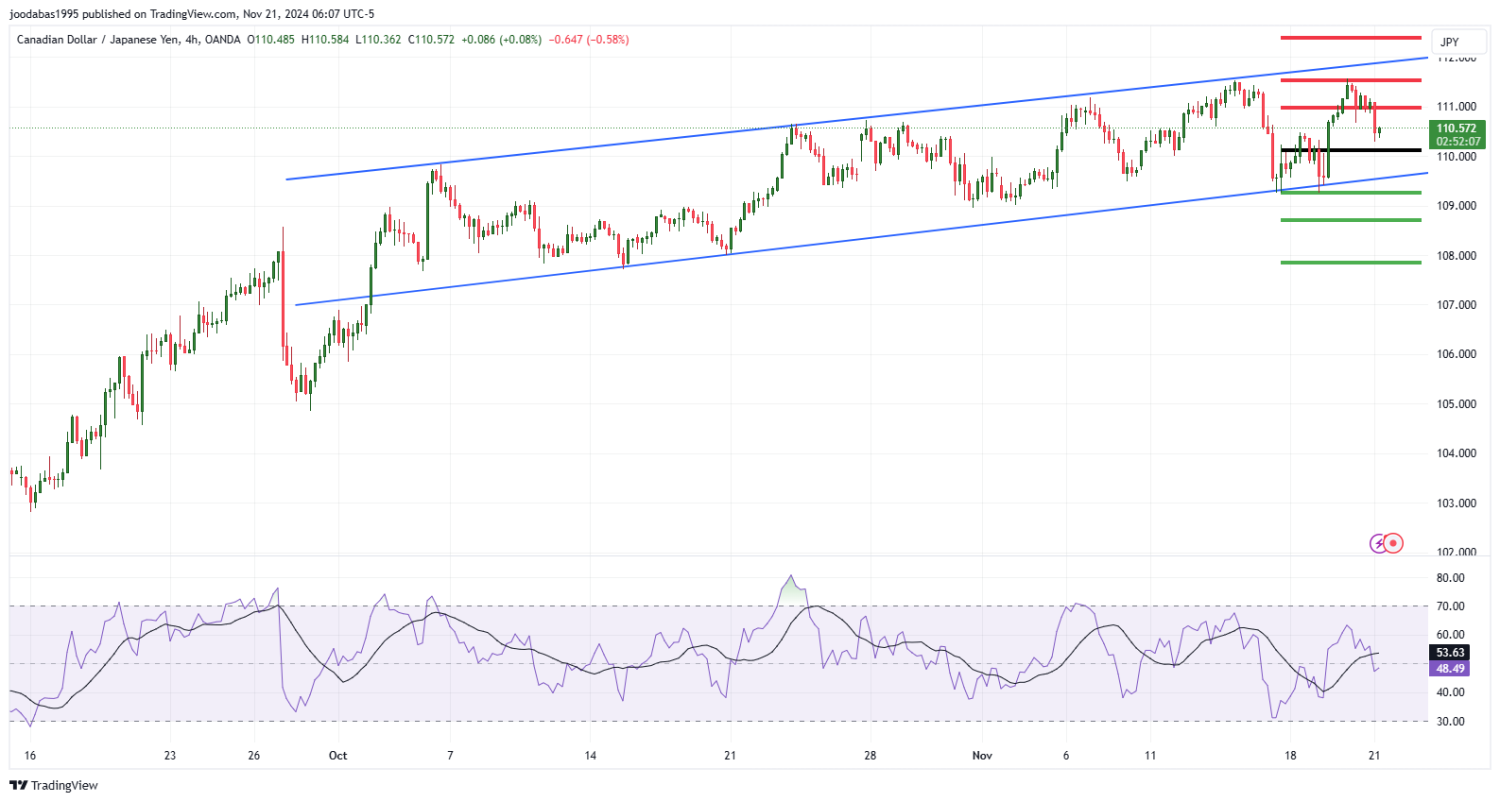Click the '26' date axis label
The width and height of the screenshot is (1500, 802).
tap(254, 755)
